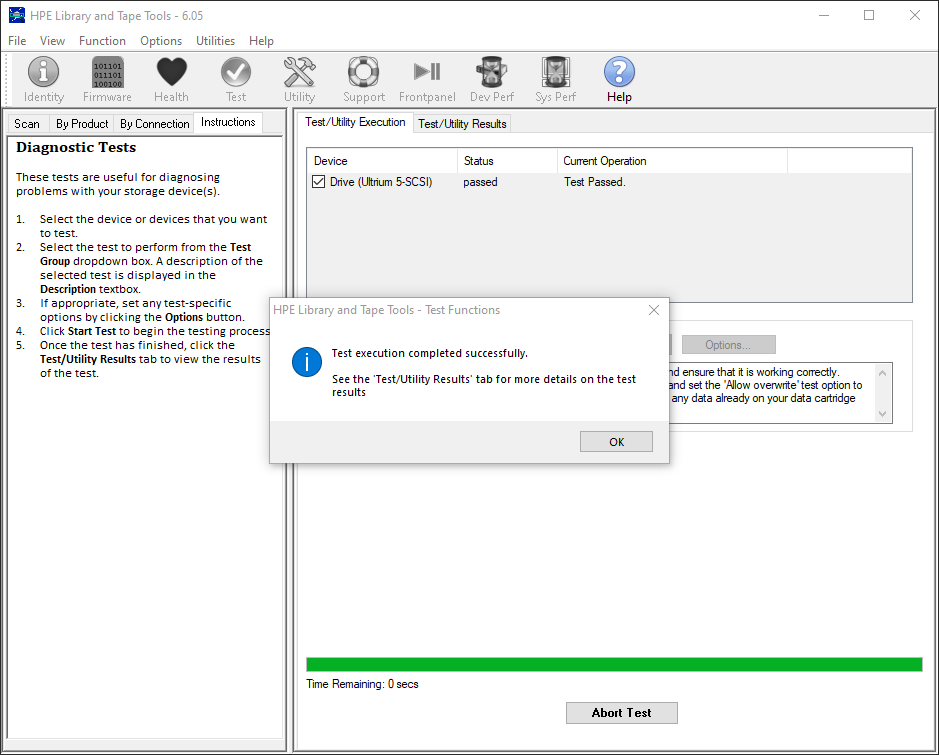Open the Utility tools icon

point(299,79)
